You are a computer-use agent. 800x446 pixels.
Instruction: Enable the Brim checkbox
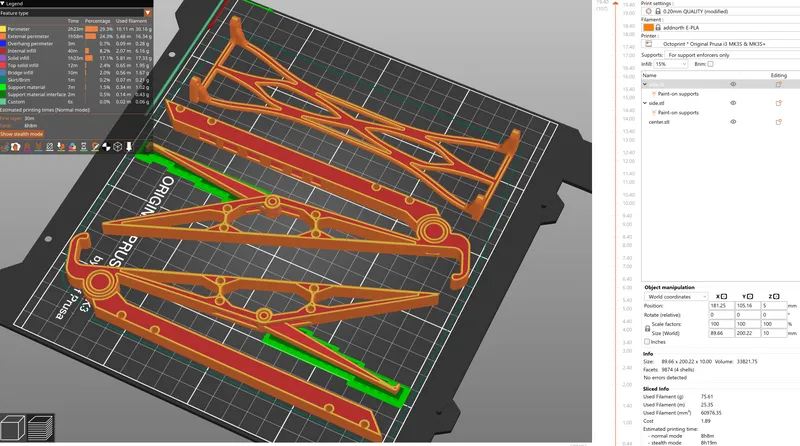[x=710, y=64]
